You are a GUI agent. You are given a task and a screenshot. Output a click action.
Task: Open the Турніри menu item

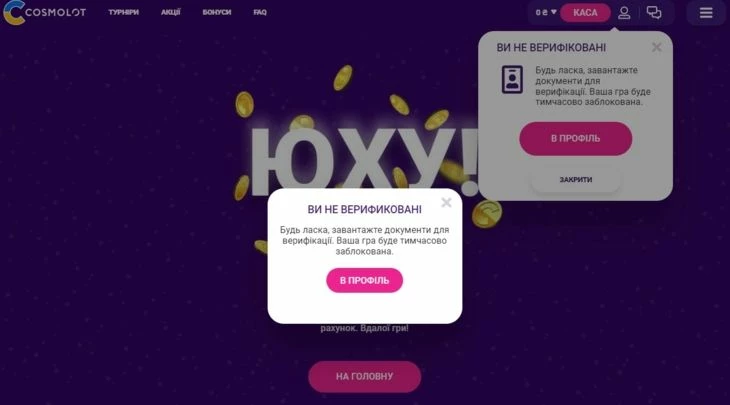[123, 13]
